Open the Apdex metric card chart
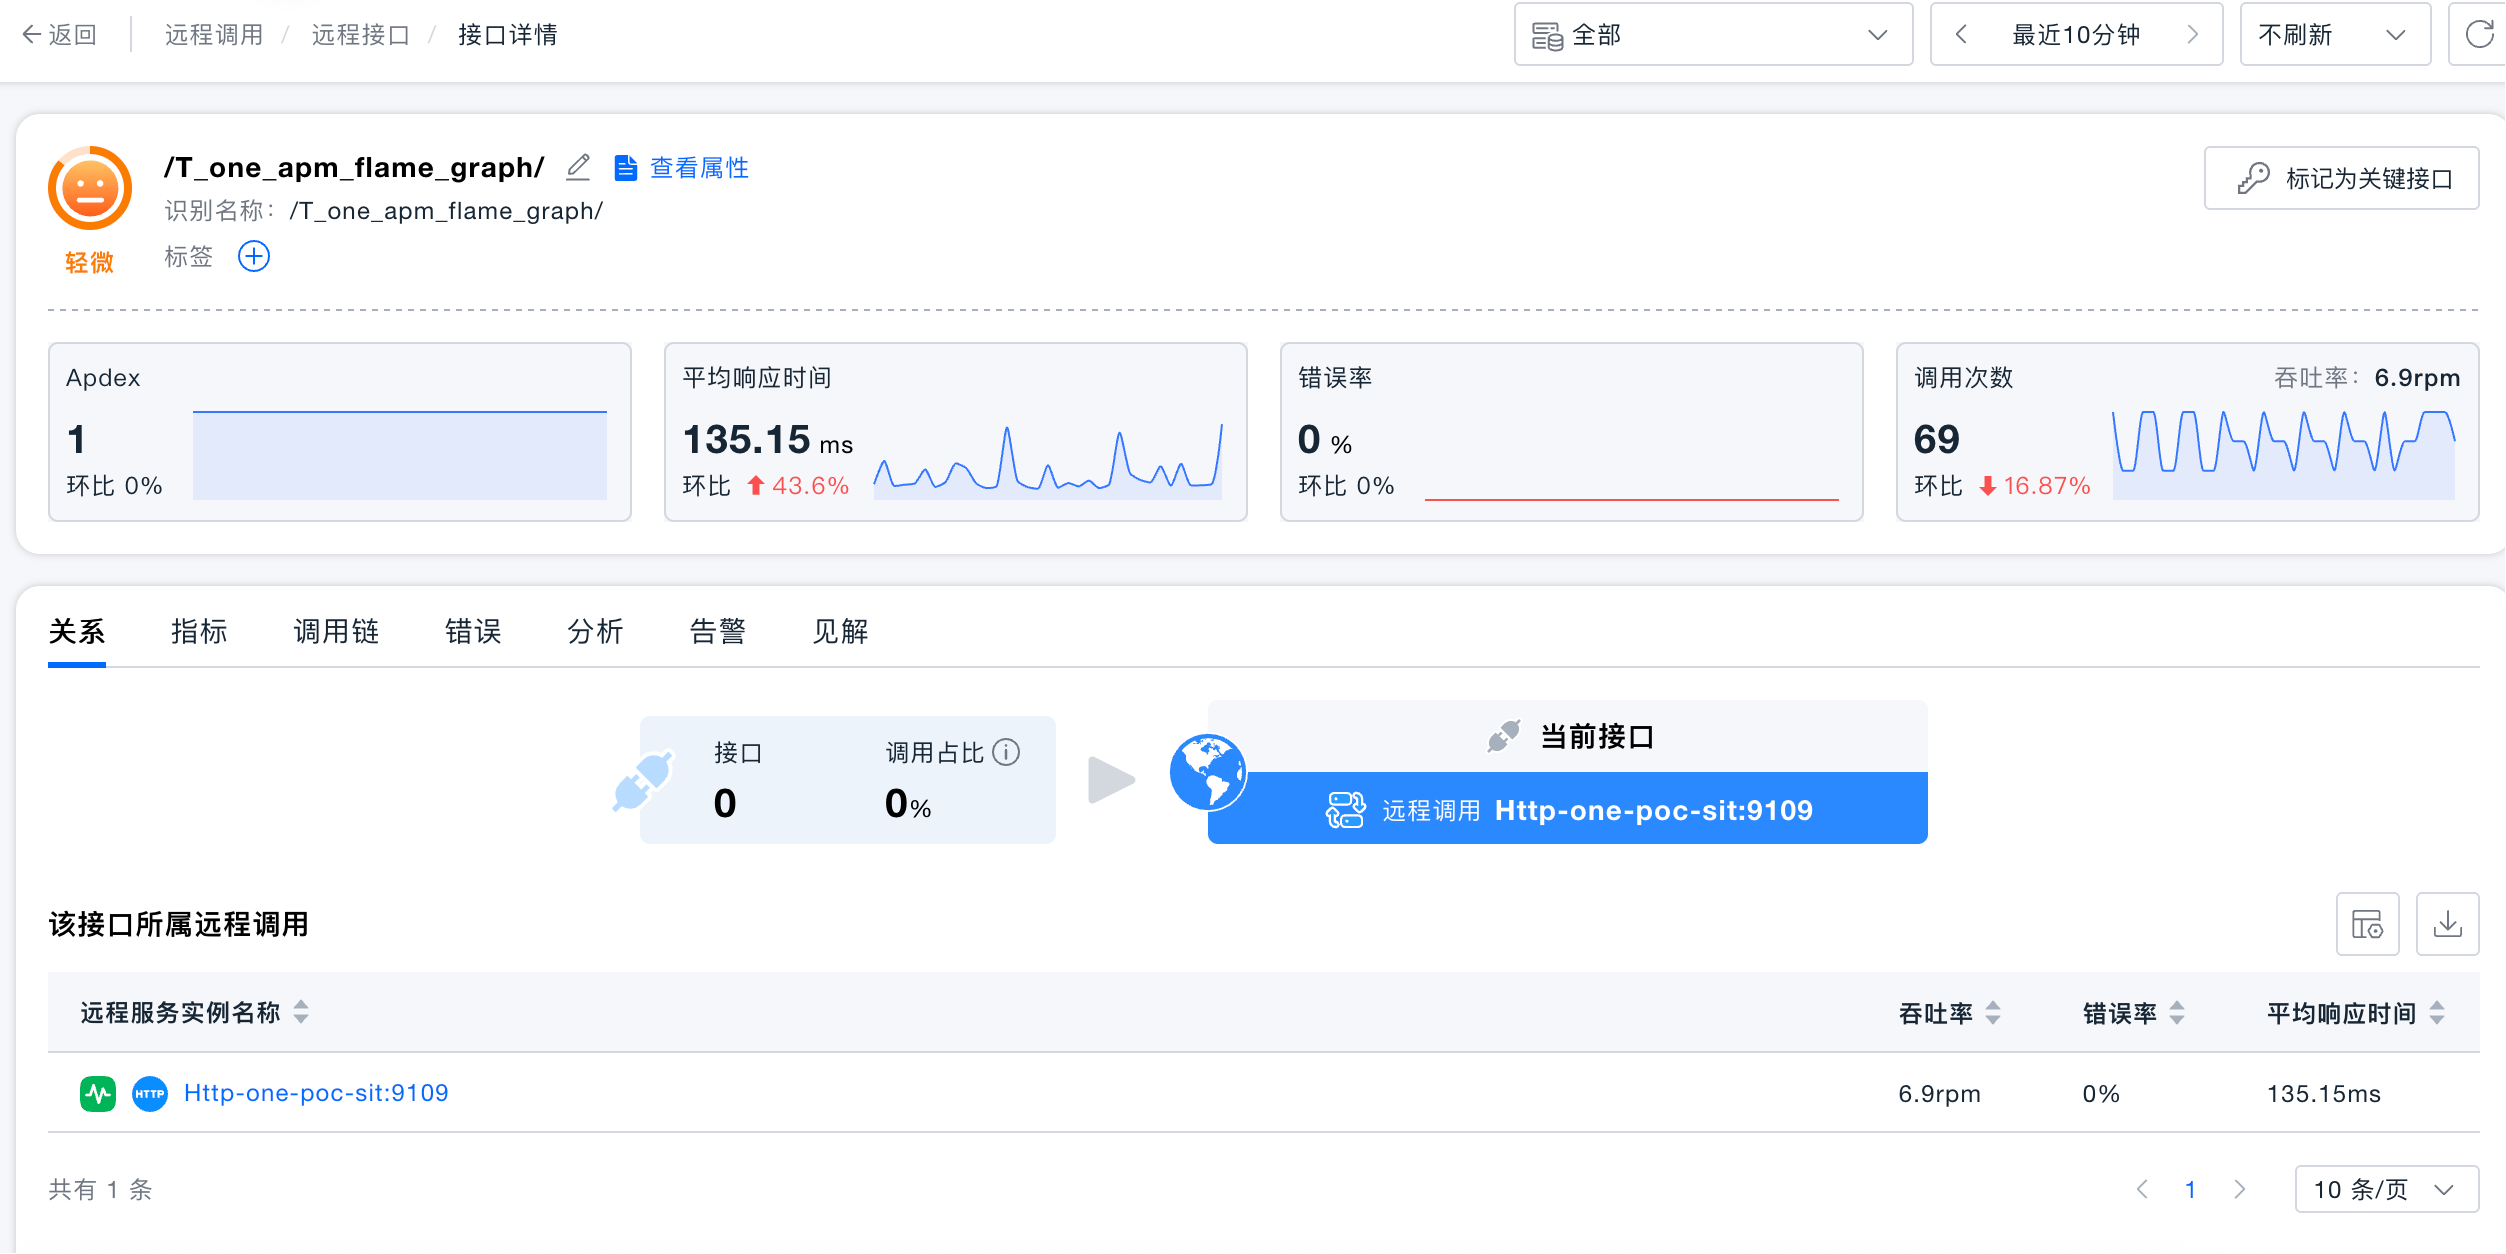The image size is (2506, 1254). 400,455
